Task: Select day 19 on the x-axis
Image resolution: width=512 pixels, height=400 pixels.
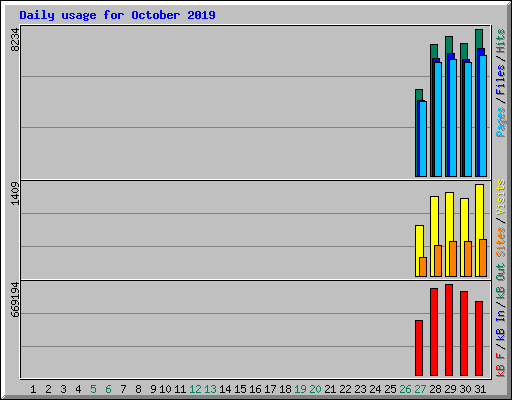Action: pyautogui.click(x=300, y=389)
